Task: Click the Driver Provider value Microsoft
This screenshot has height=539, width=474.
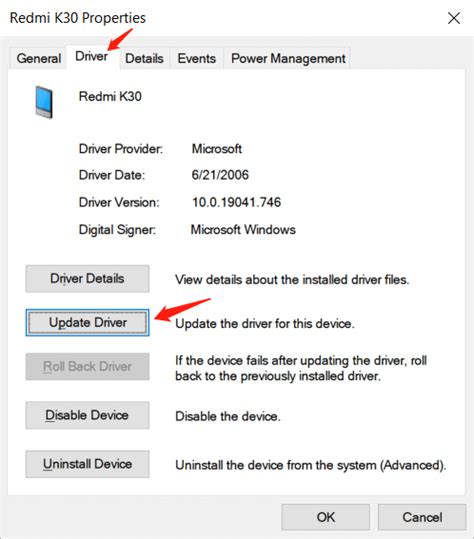Action: [x=217, y=149]
